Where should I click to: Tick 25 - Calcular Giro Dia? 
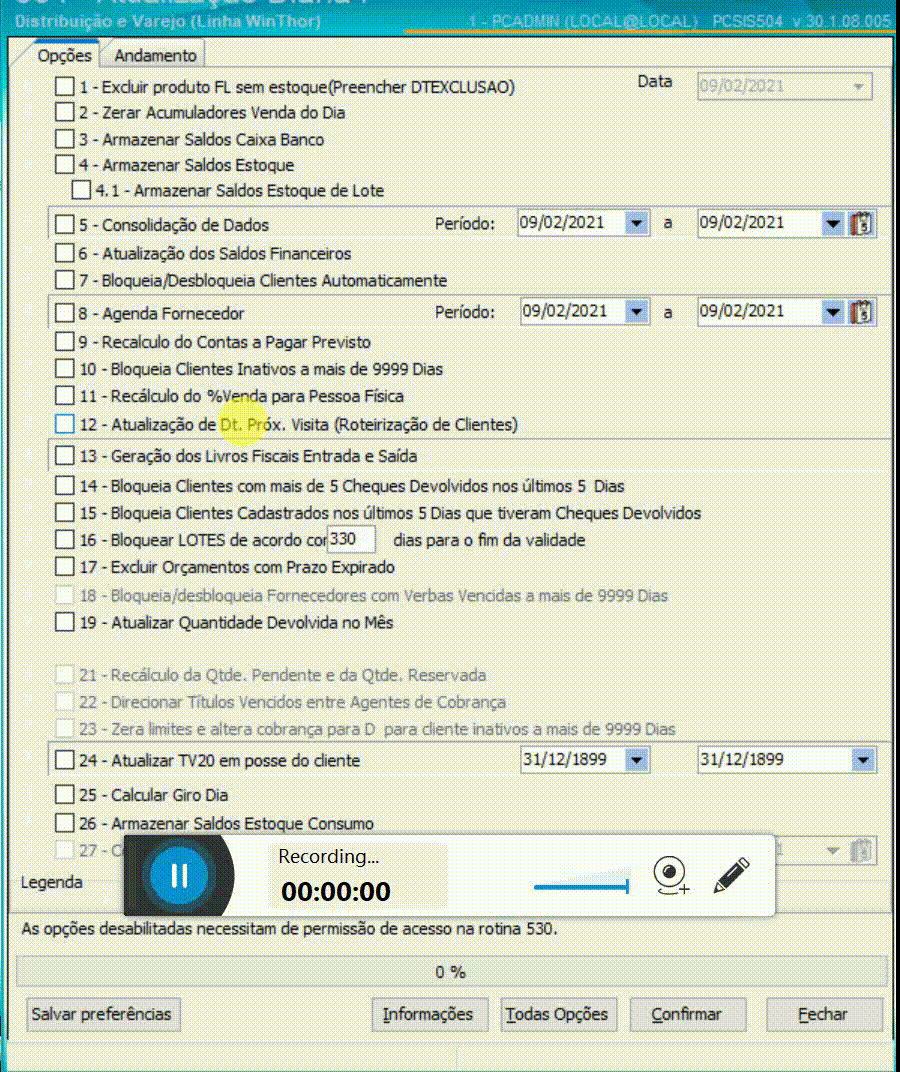click(64, 795)
